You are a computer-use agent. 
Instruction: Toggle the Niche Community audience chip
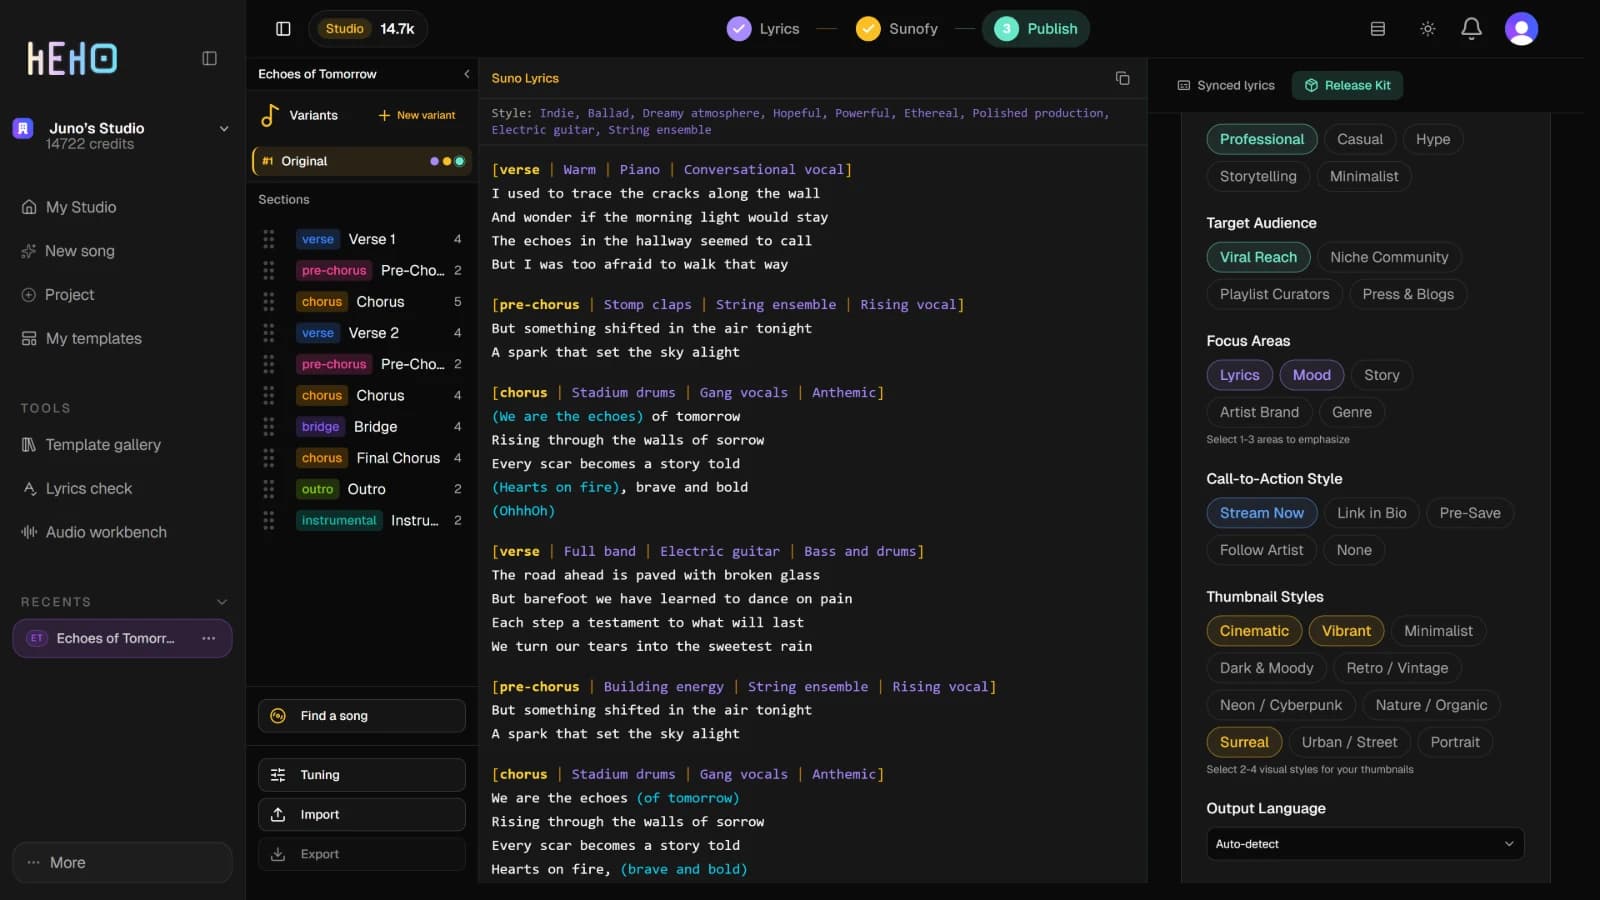tap(1388, 257)
